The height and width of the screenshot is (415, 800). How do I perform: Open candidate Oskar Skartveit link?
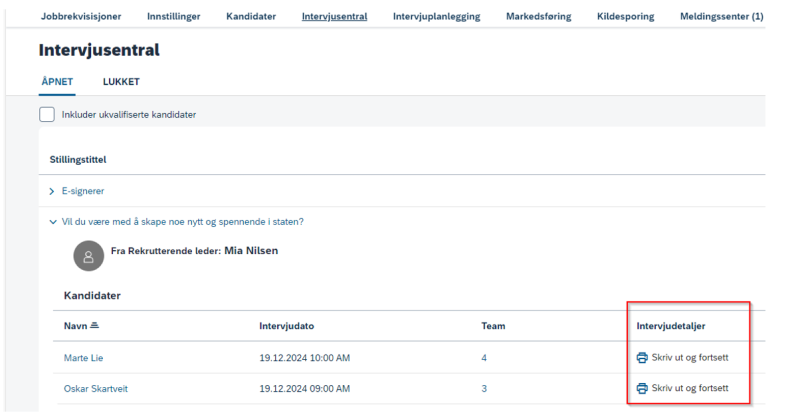95,388
